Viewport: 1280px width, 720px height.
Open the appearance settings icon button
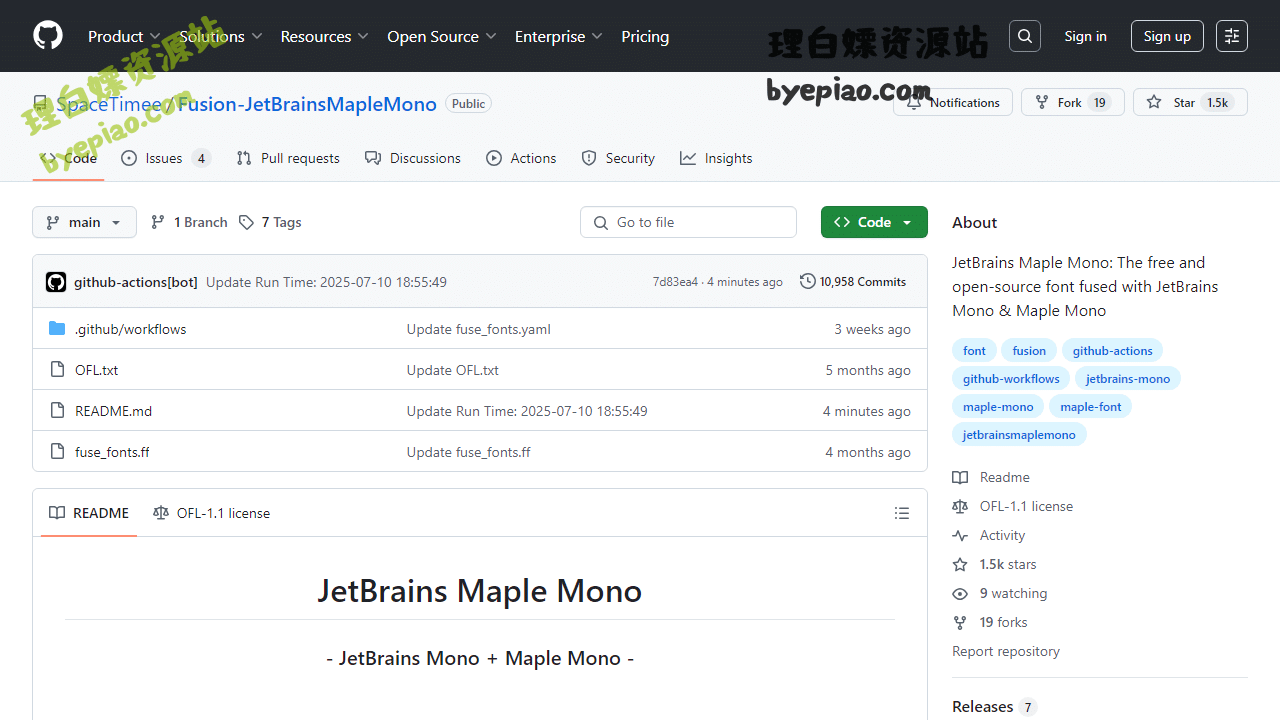[1232, 36]
